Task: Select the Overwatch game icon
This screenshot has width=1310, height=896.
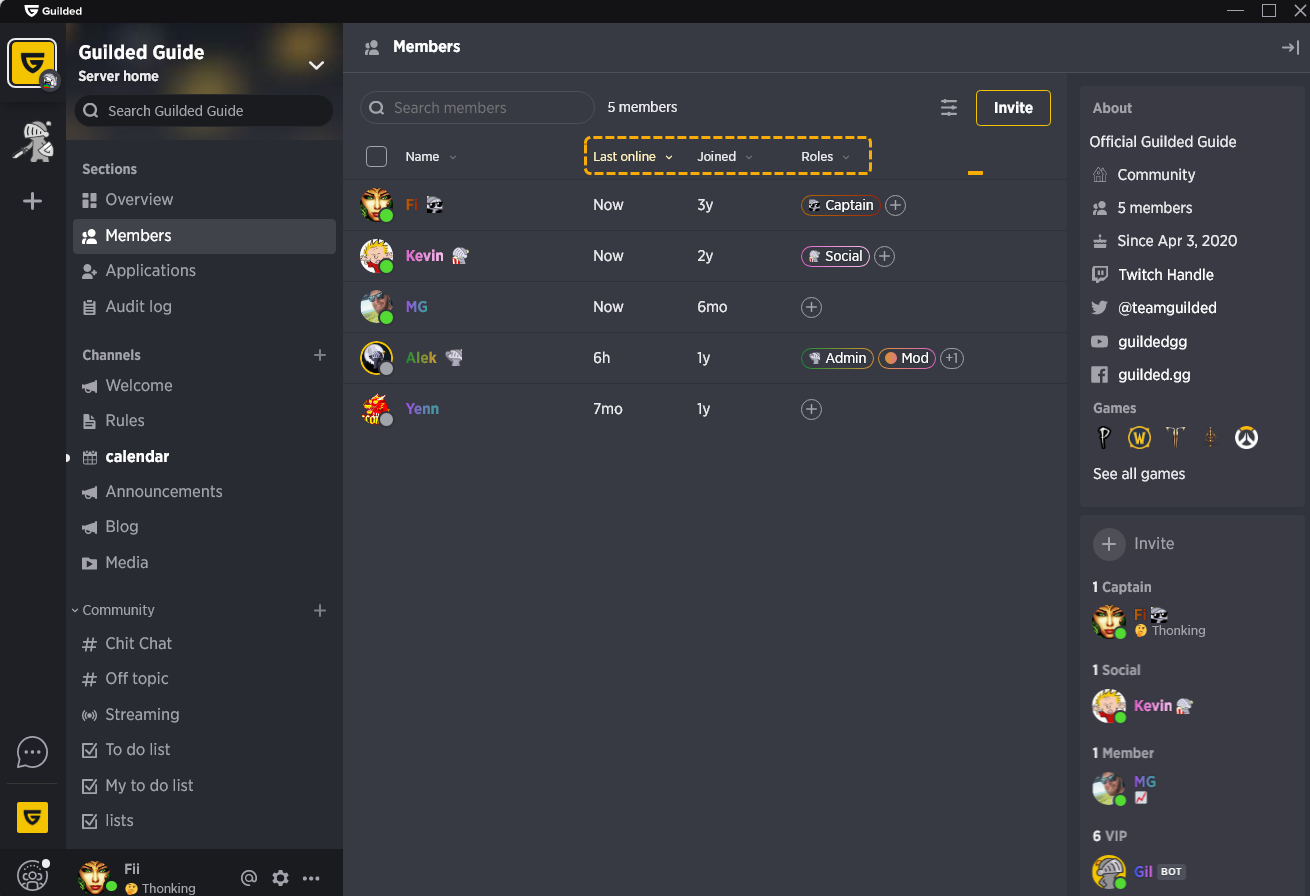Action: click(x=1245, y=438)
